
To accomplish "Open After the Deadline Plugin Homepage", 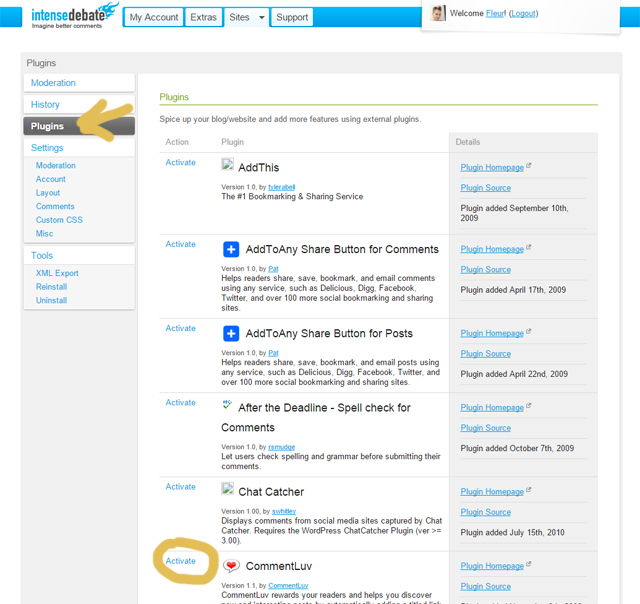I will (492, 407).
